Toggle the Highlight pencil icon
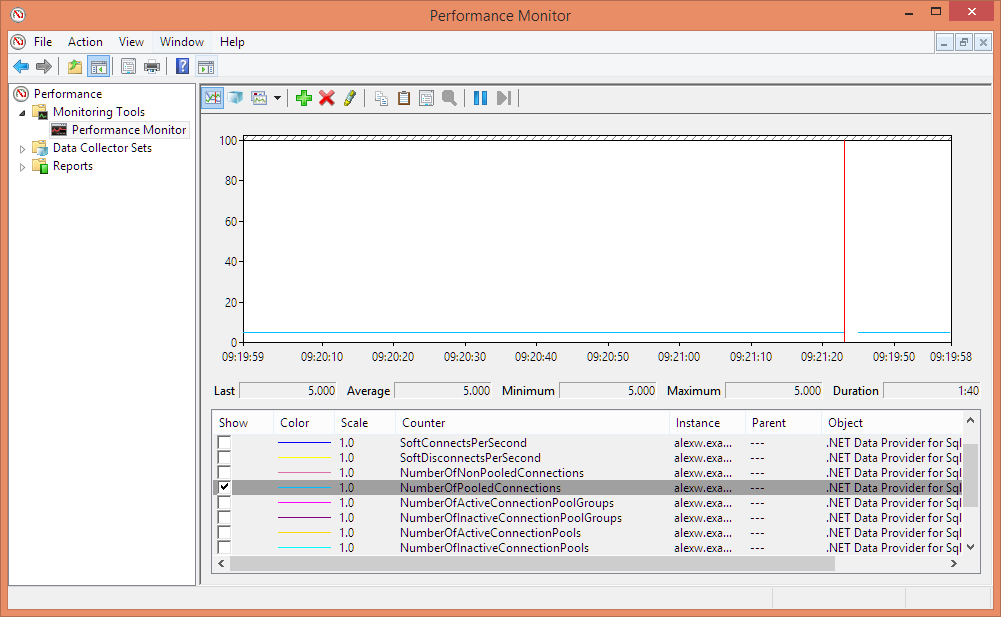 click(x=350, y=98)
